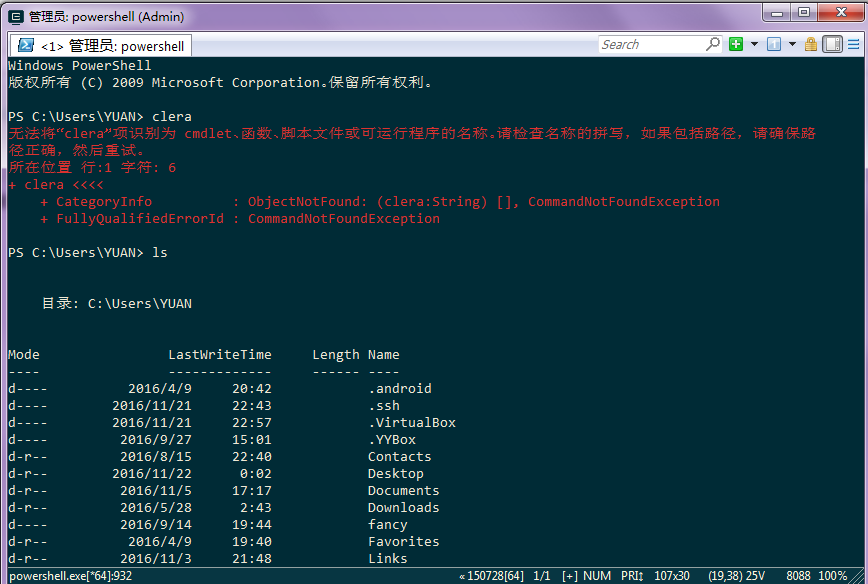Click the 'CategoryInfo' error label
This screenshot has width=868, height=584.
coord(104,201)
